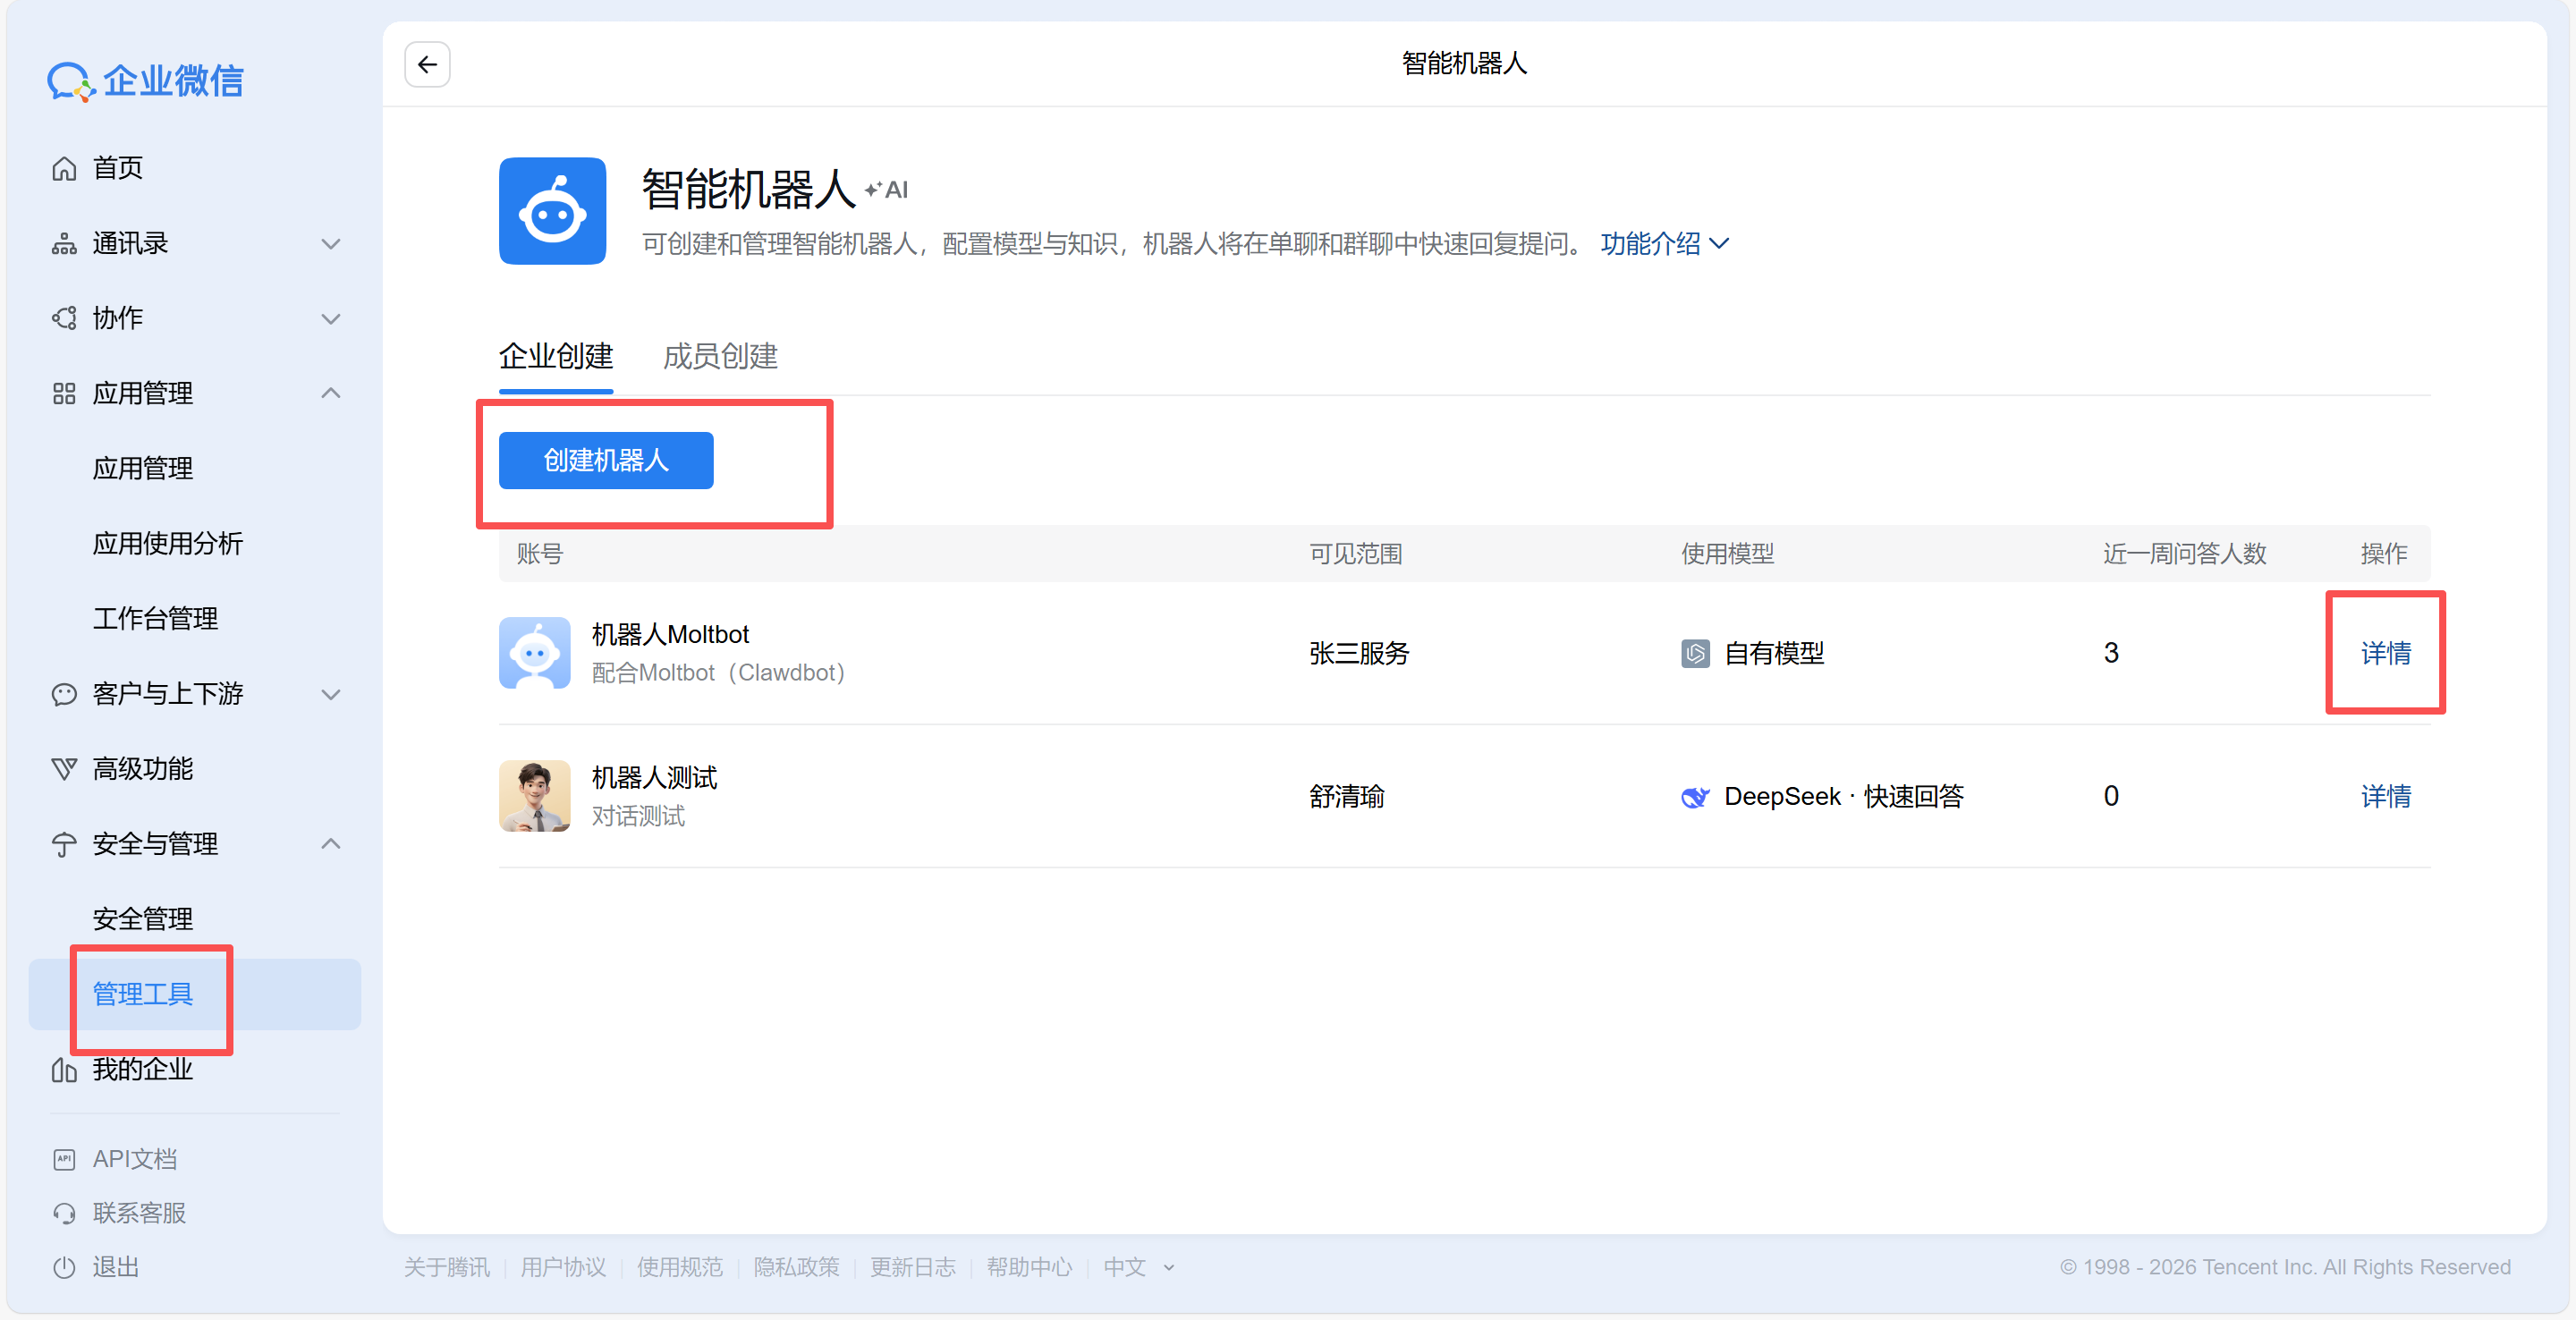
Task: Click the 退出 power icon
Action: coord(64,1267)
